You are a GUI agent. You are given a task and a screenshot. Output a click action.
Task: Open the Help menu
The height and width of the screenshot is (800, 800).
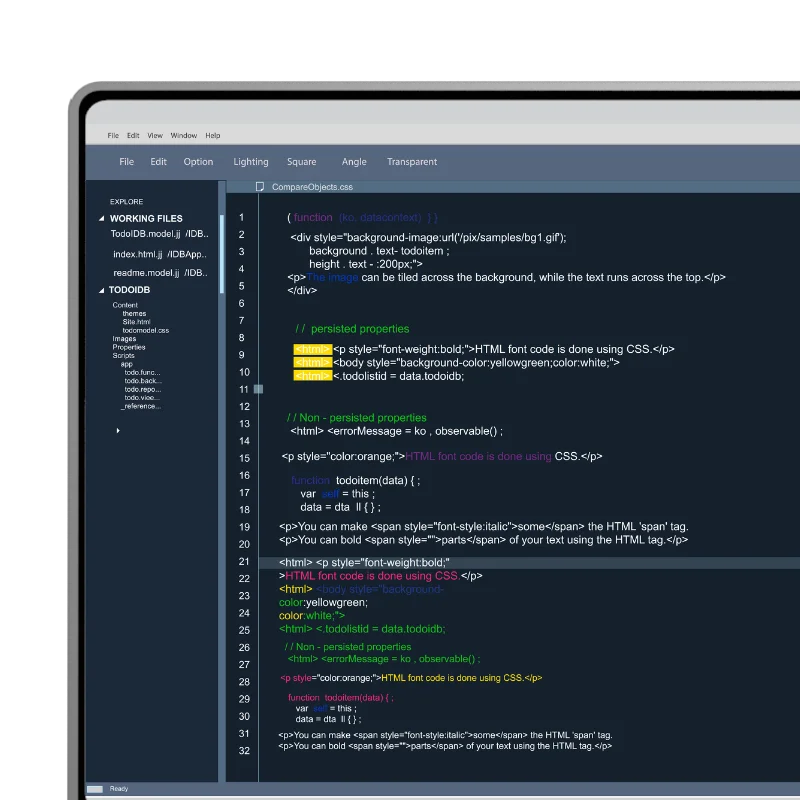(x=213, y=135)
